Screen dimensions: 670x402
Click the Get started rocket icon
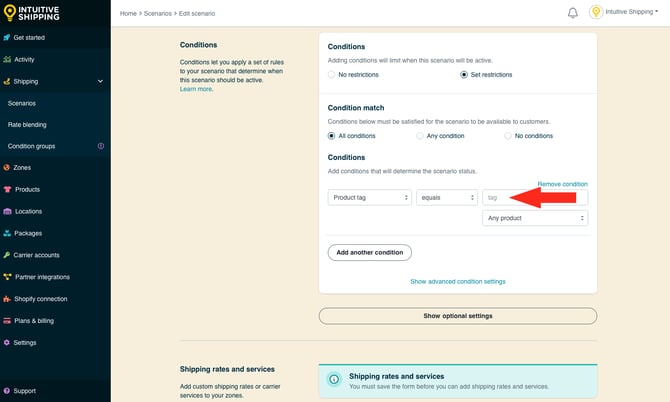(7, 38)
